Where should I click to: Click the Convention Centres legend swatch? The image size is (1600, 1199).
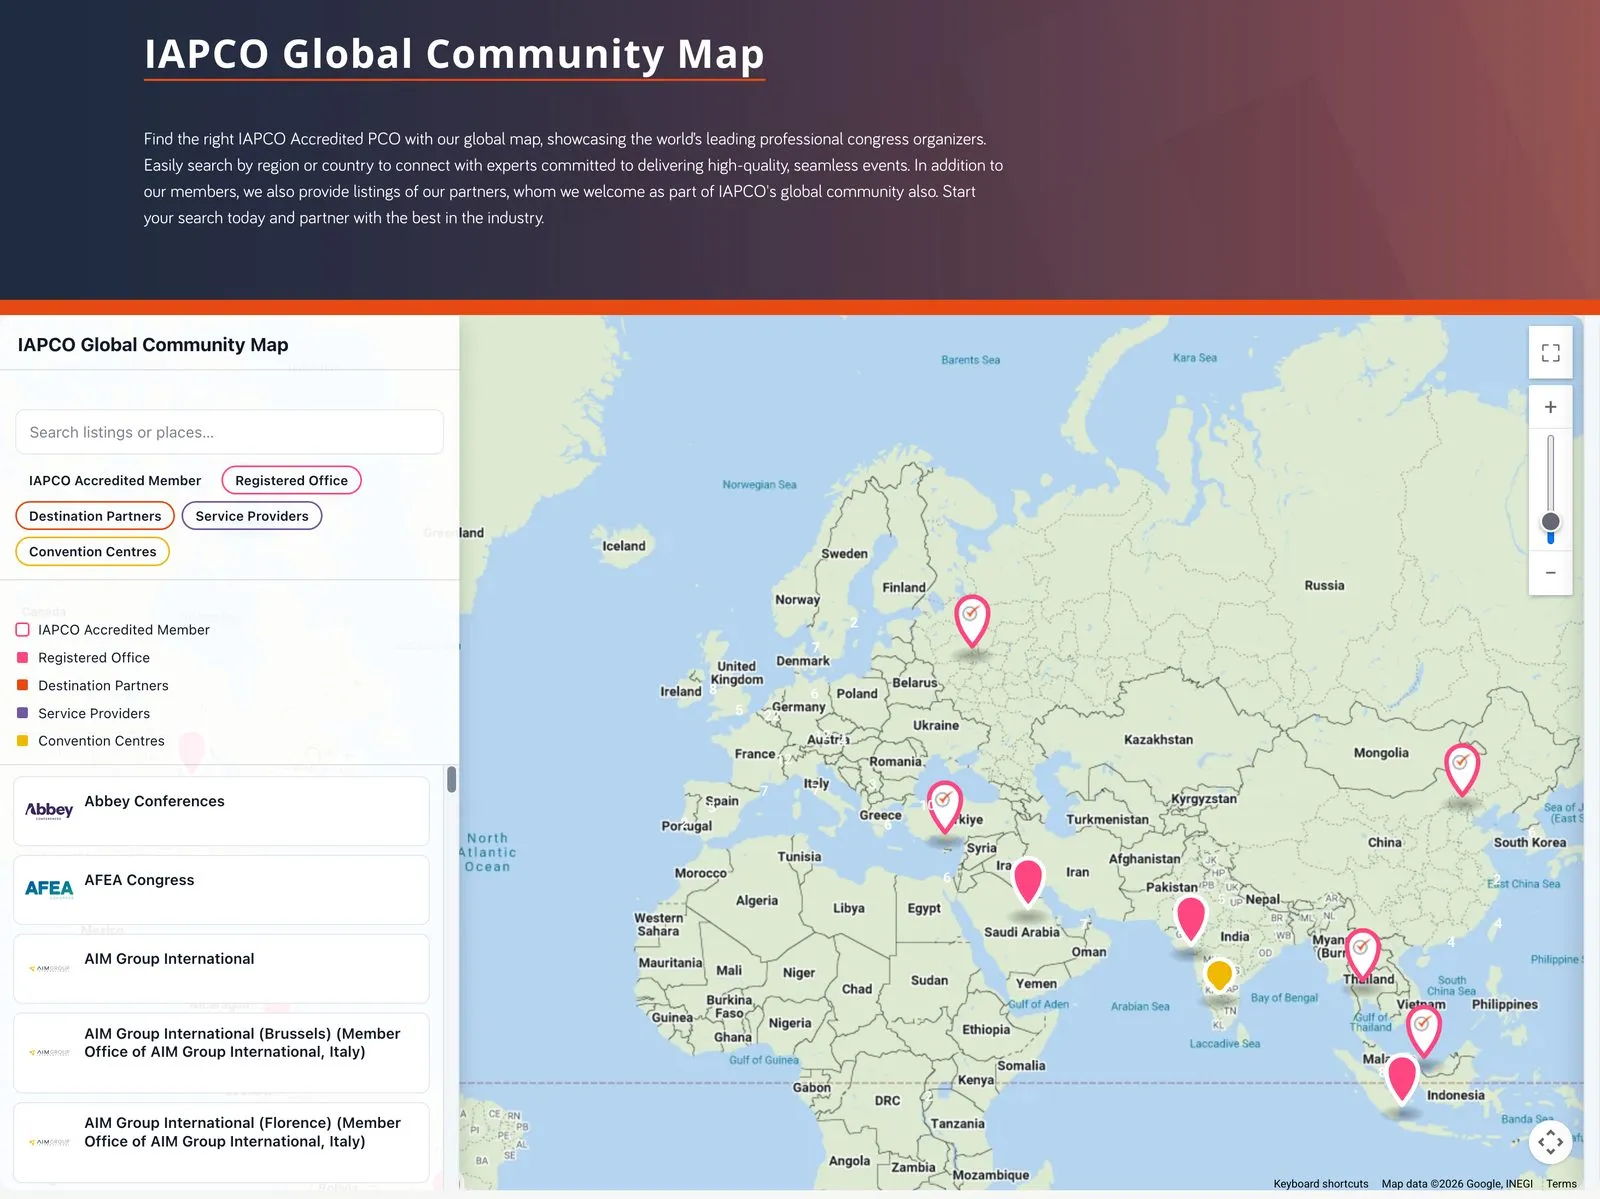pyautogui.click(x=22, y=741)
